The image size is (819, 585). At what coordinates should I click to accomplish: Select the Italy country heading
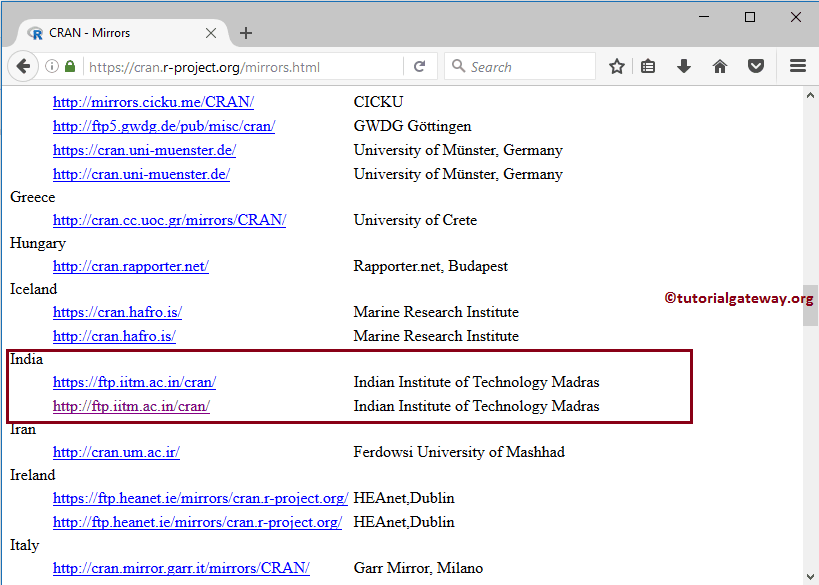click(25, 545)
